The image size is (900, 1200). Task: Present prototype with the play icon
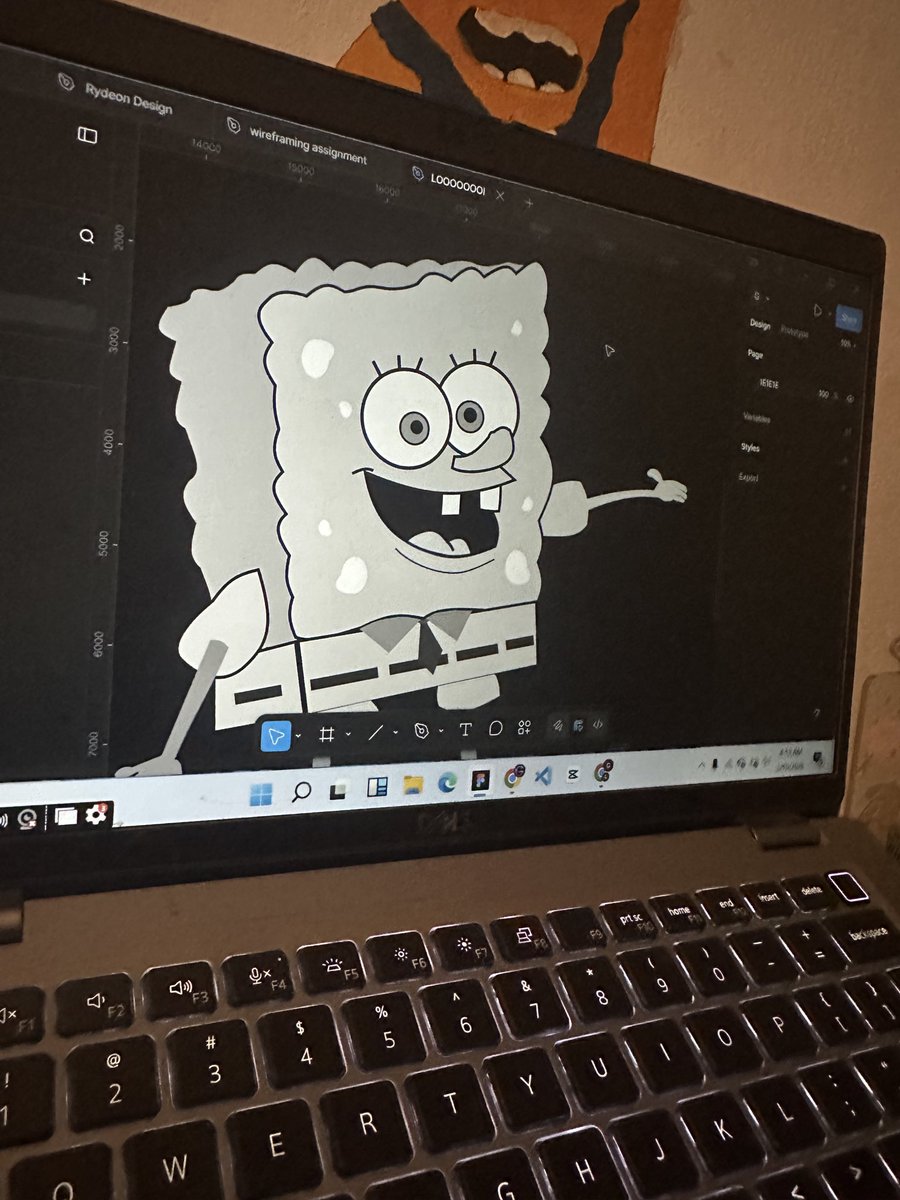(817, 311)
